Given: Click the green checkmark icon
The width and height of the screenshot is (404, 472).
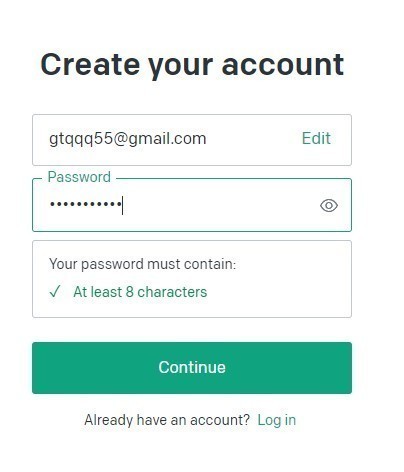Looking at the screenshot, I should [55, 292].
